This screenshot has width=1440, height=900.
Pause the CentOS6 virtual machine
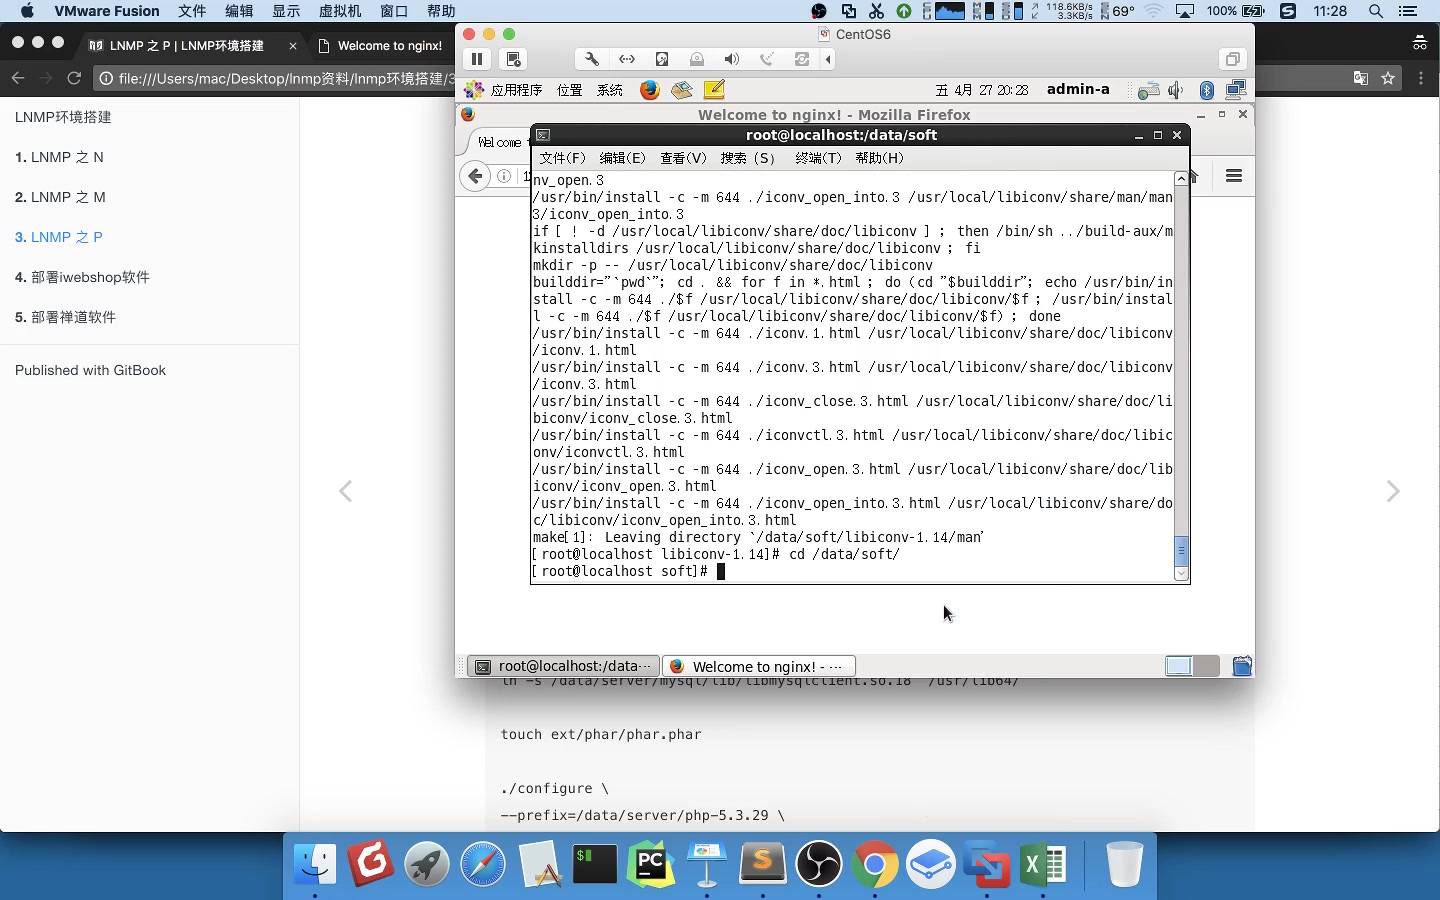click(x=477, y=59)
